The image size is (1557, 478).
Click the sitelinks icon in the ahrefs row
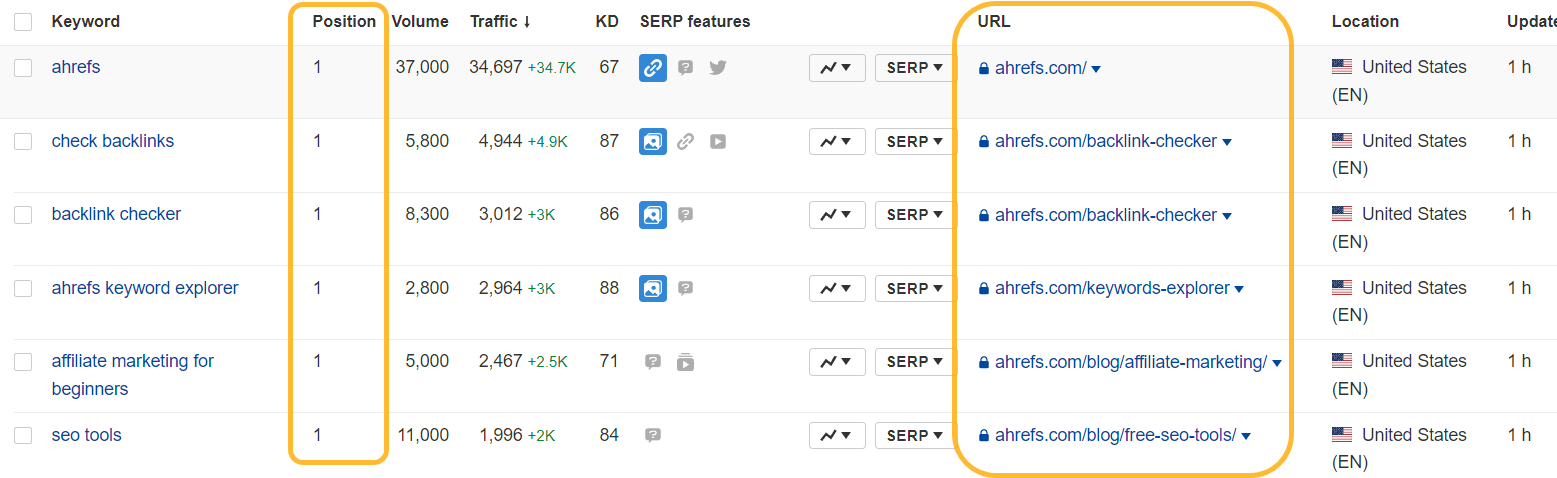coord(652,68)
